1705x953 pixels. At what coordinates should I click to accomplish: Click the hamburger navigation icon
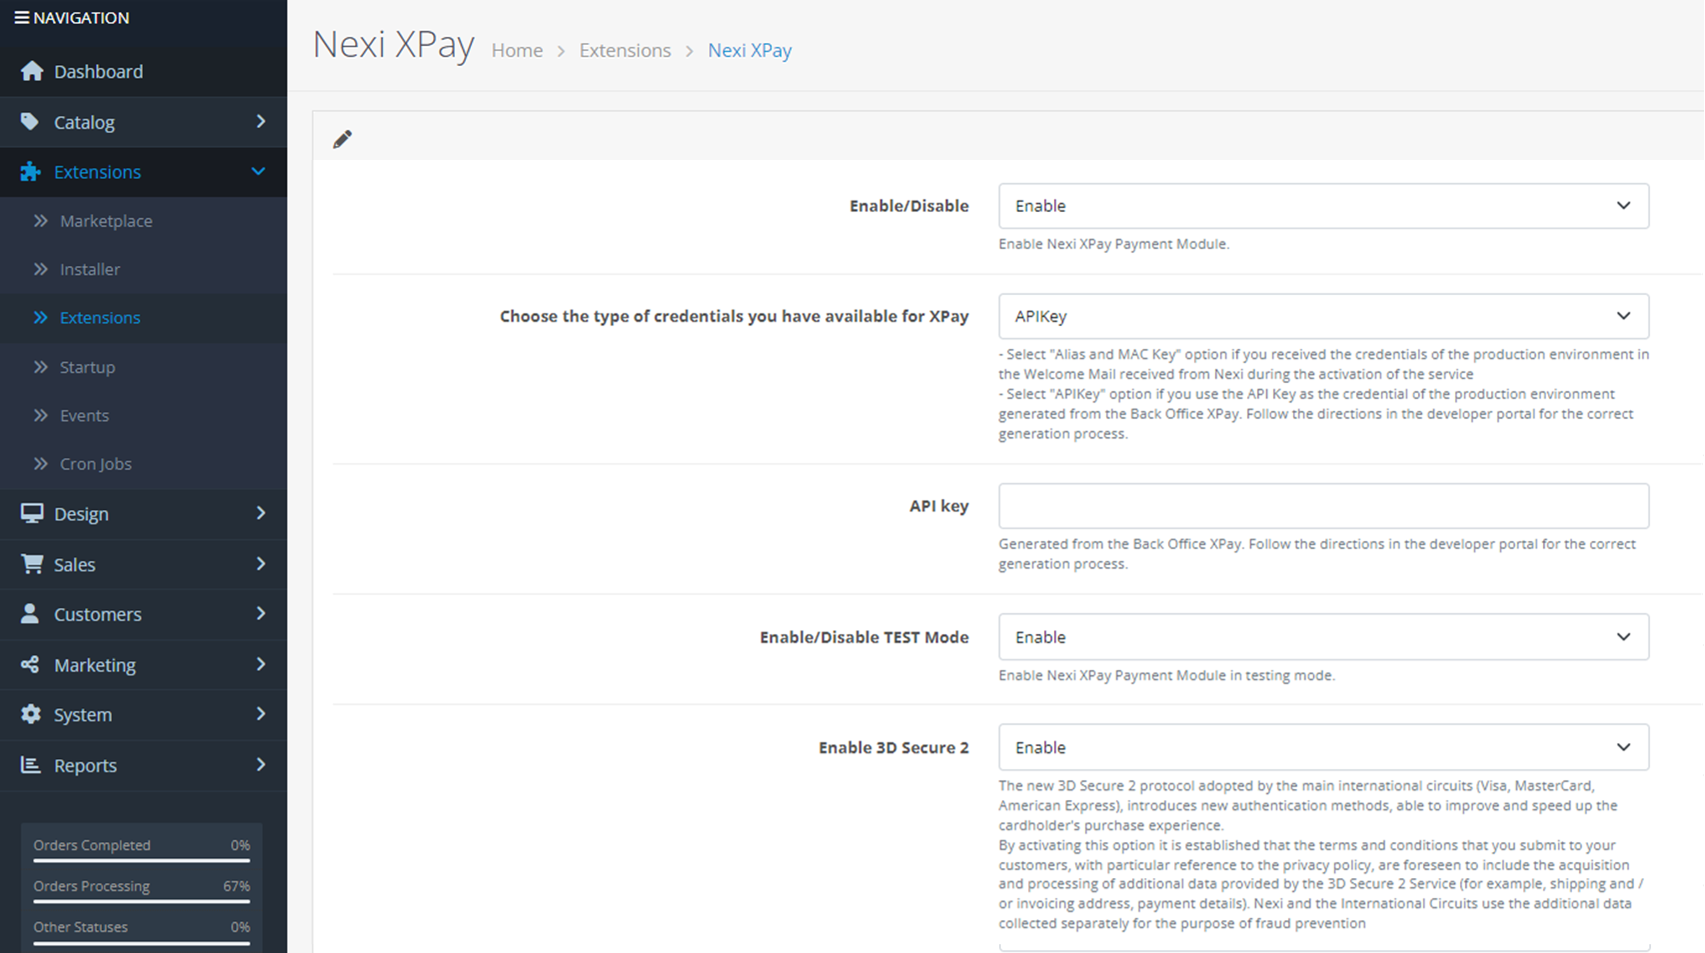[21, 18]
